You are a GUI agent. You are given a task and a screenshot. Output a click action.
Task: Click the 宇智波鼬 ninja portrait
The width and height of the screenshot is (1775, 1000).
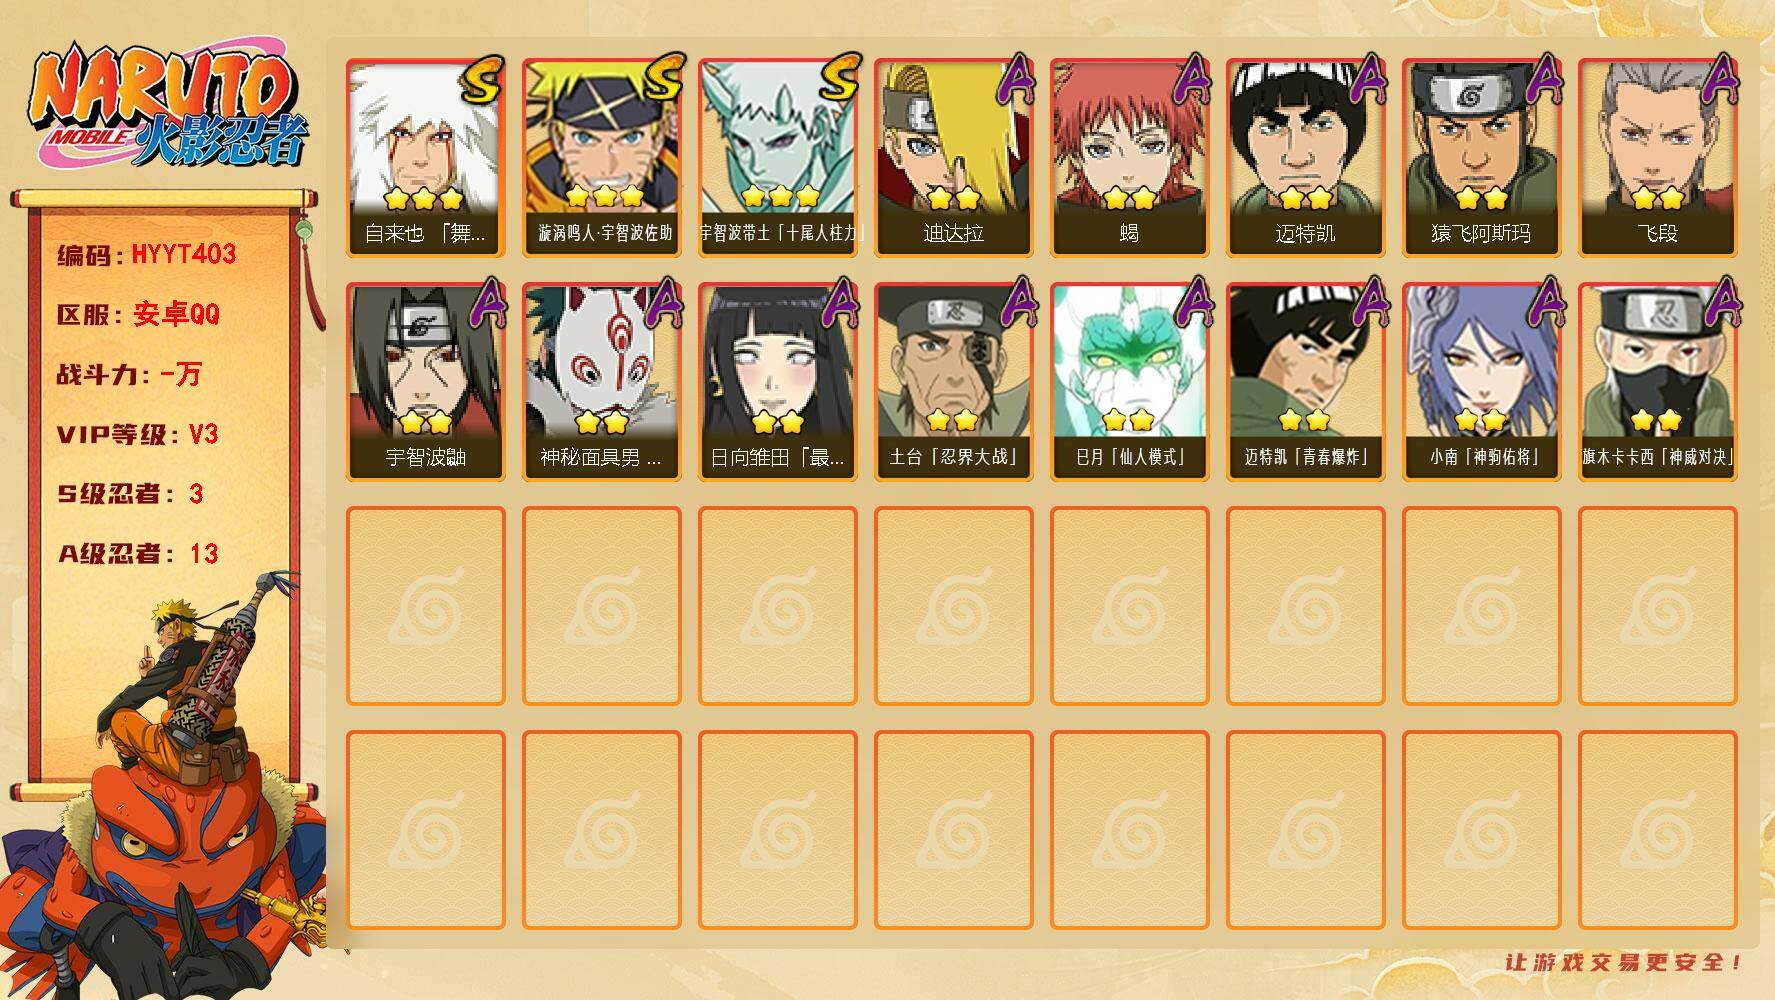coord(425,382)
